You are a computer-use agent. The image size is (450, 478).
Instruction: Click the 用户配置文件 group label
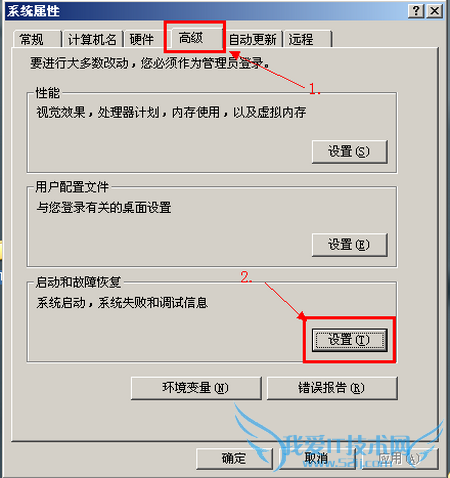72,187
